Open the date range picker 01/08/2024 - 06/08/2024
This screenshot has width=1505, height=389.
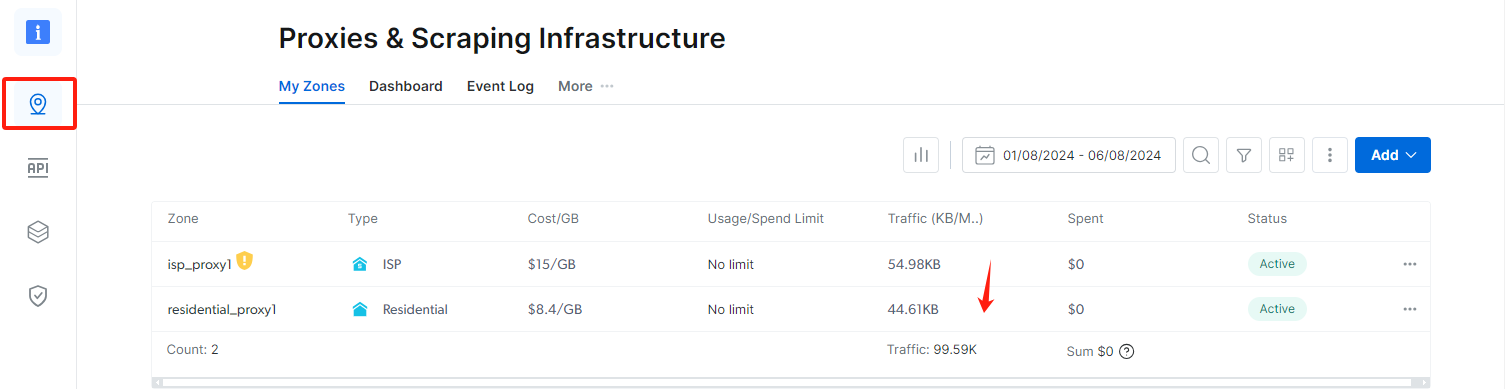coord(1069,155)
